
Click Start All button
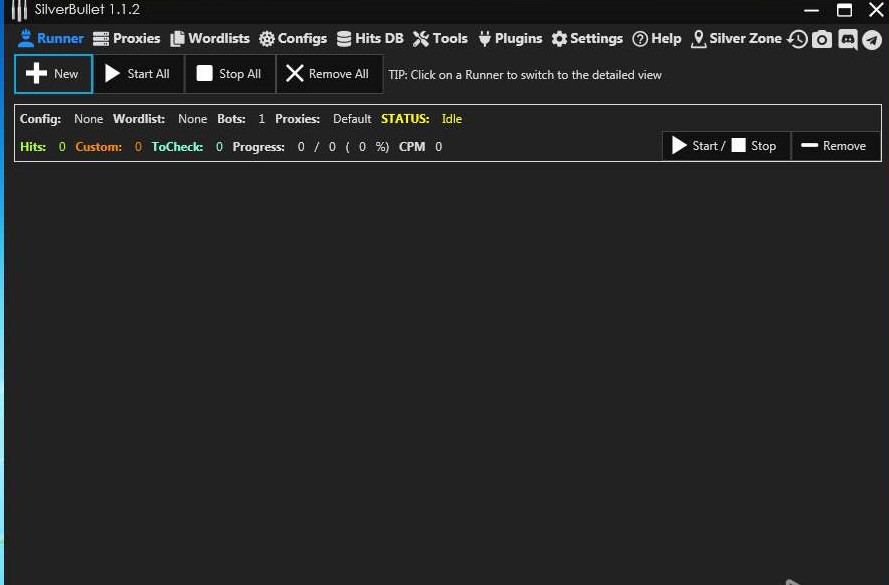[x=138, y=74]
